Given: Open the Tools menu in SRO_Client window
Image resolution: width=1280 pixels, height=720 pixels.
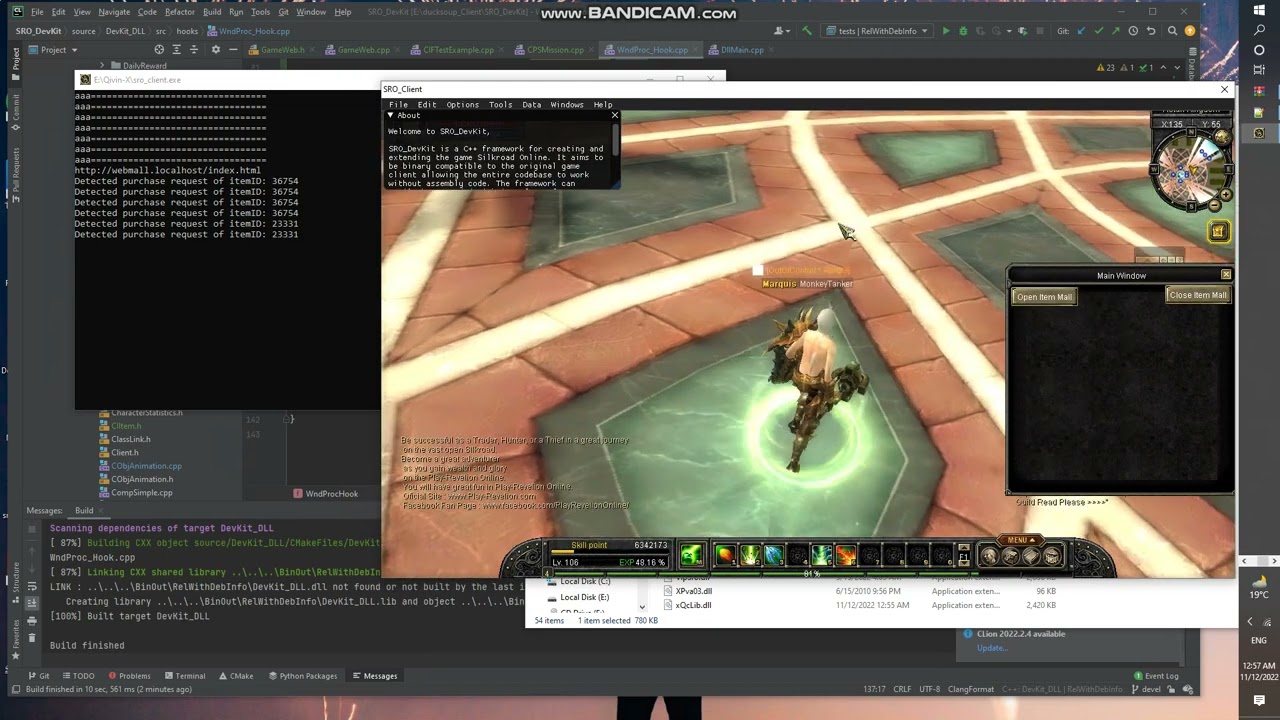Looking at the screenshot, I should [500, 105].
